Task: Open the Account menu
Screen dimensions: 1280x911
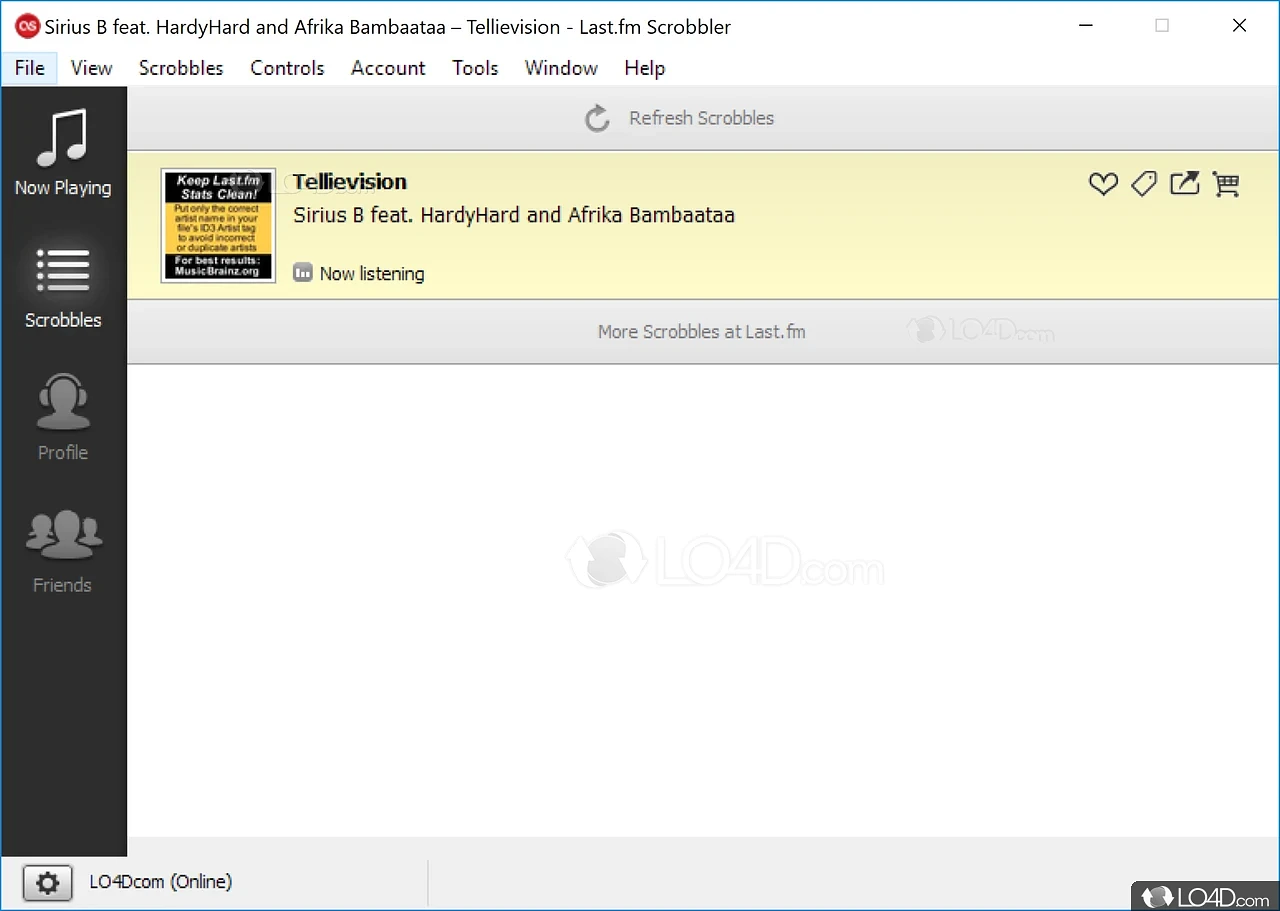Action: [388, 68]
